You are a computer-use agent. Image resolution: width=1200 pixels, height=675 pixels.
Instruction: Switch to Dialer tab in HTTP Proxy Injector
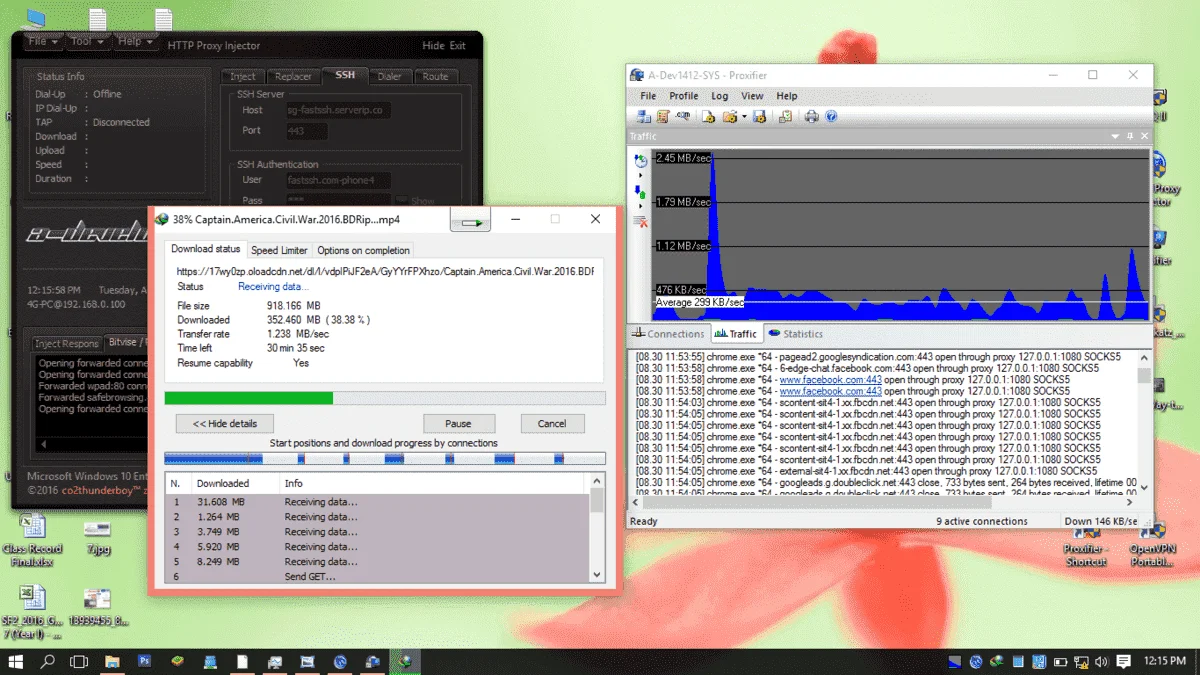pyautogui.click(x=390, y=76)
